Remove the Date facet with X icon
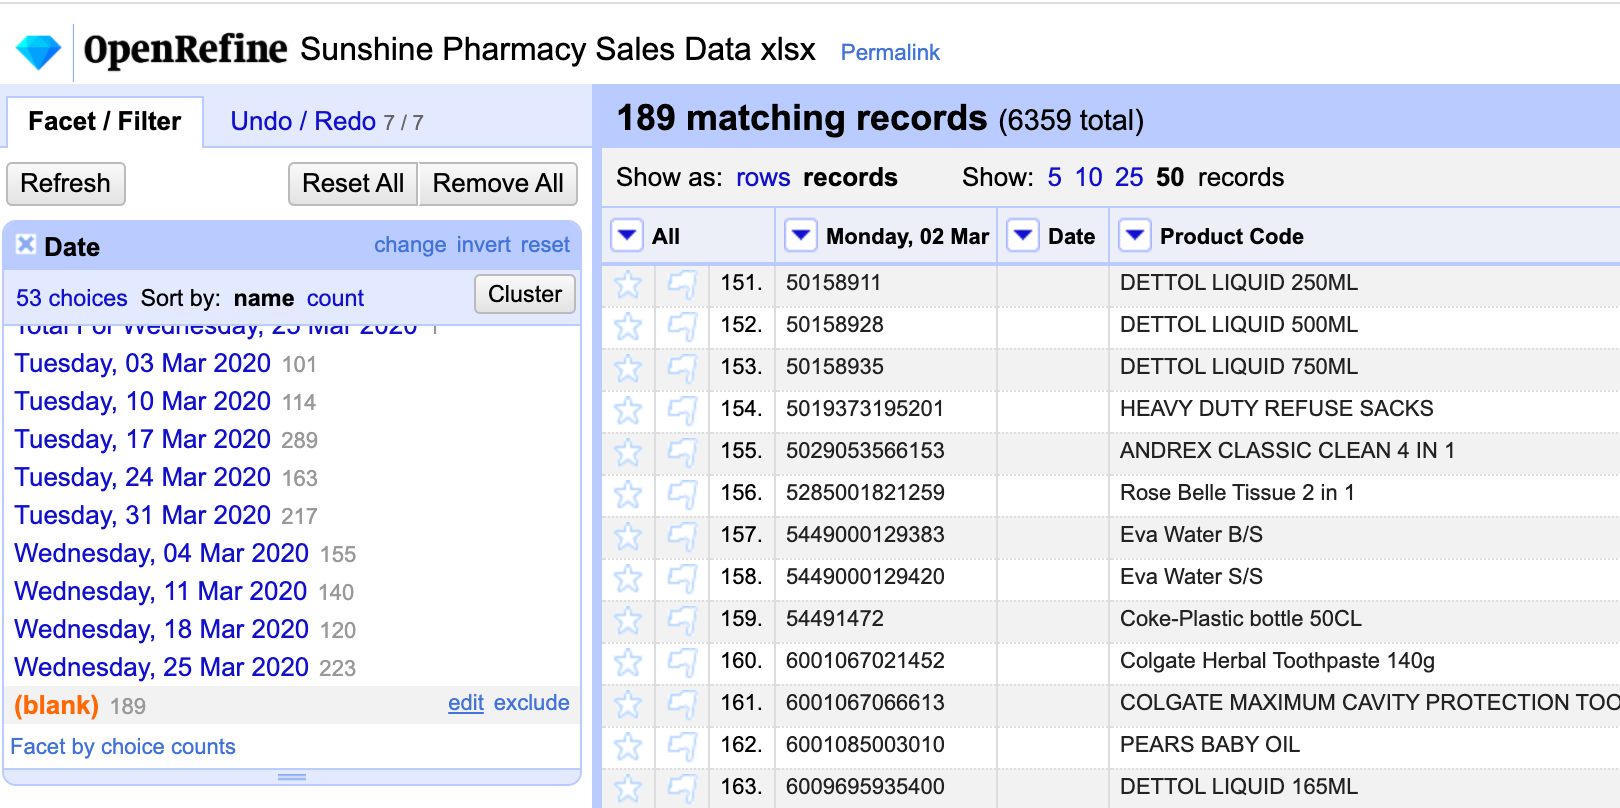Image resolution: width=1620 pixels, height=808 pixels. pyautogui.click(x=26, y=245)
